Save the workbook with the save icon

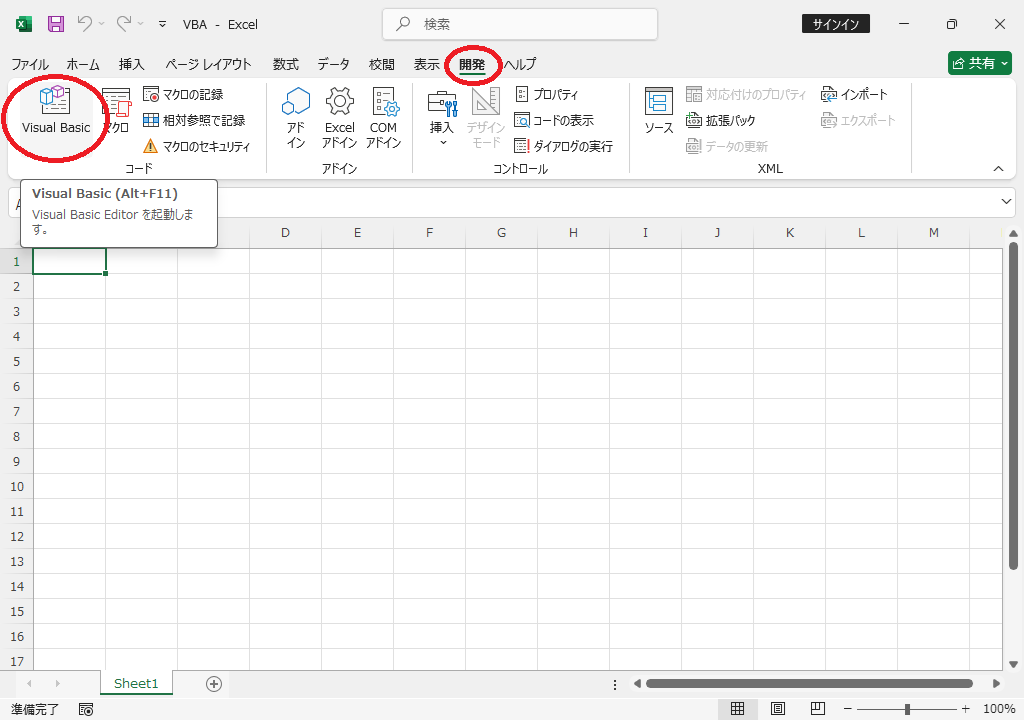pyautogui.click(x=56, y=24)
